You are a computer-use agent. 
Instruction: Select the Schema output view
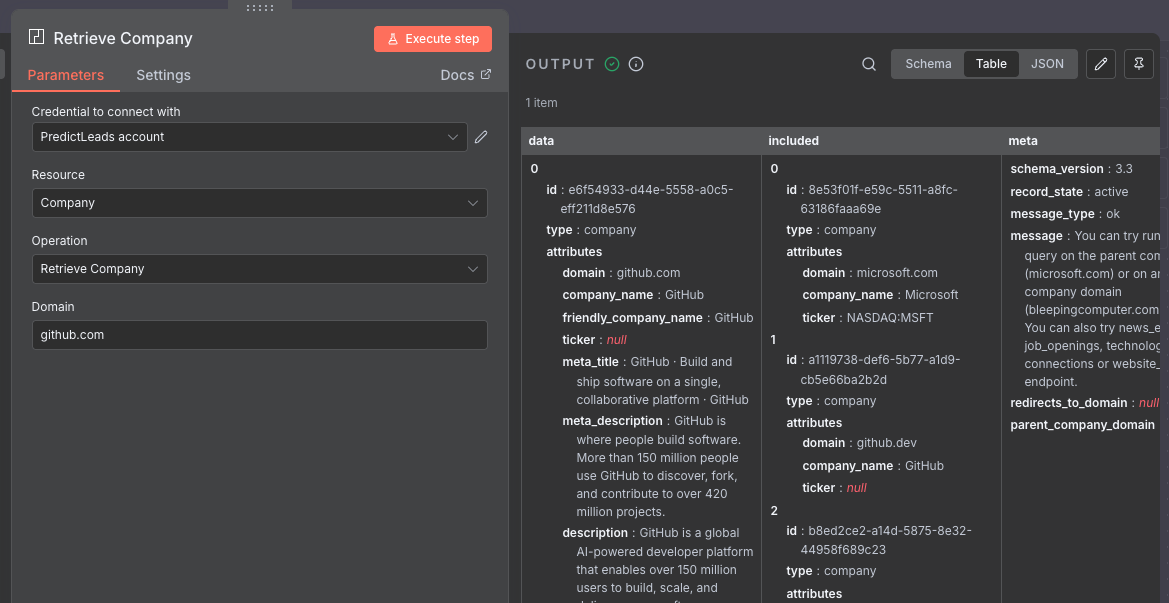(928, 64)
